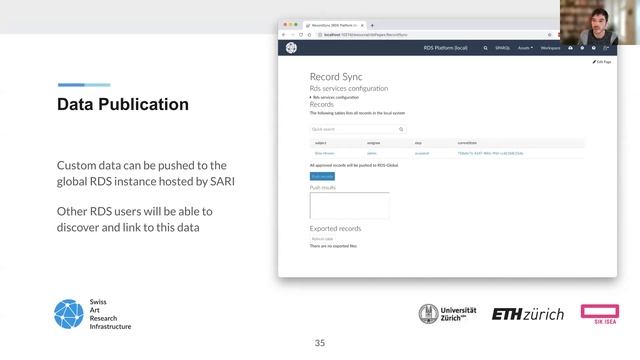Image resolution: width=640 pixels, height=360 pixels.
Task: Open the Workspace menu item
Action: coord(550,48)
